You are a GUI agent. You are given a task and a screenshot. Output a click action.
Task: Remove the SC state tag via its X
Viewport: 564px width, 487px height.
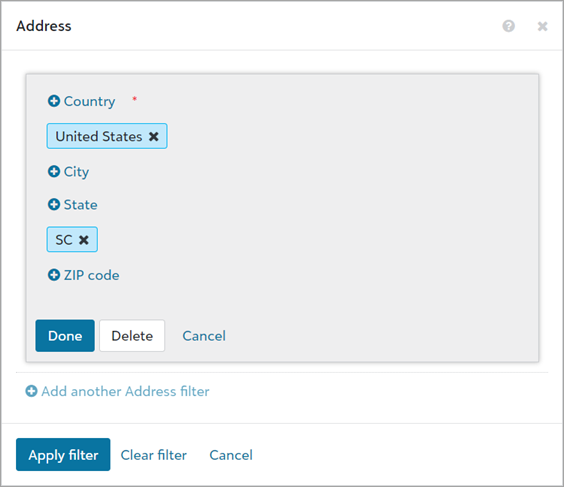[84, 240]
